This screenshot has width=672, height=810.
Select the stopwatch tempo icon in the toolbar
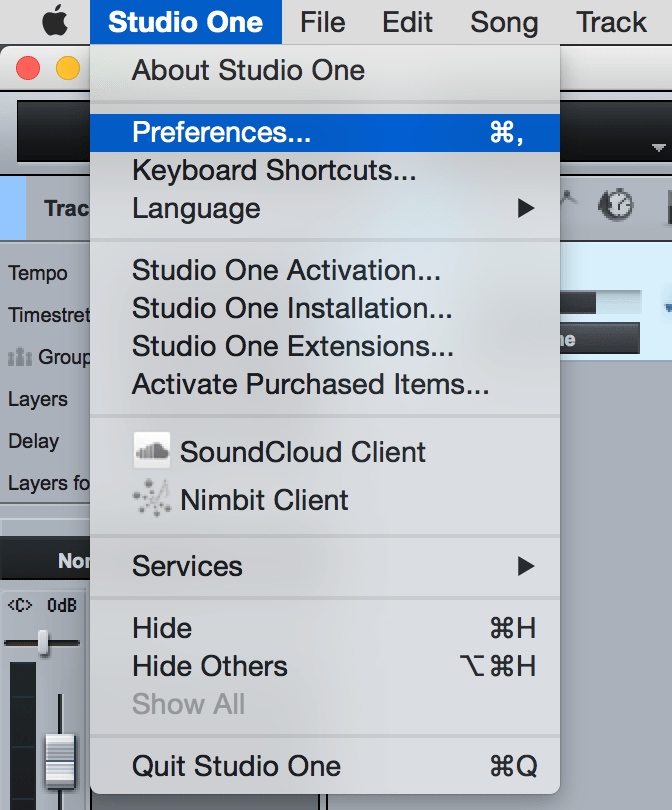616,206
